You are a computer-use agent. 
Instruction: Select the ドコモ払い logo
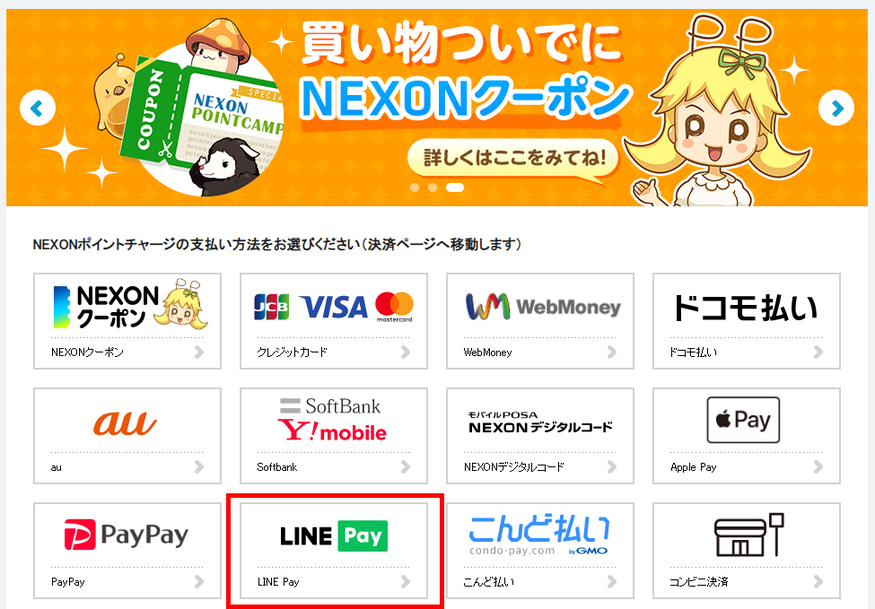tap(745, 308)
